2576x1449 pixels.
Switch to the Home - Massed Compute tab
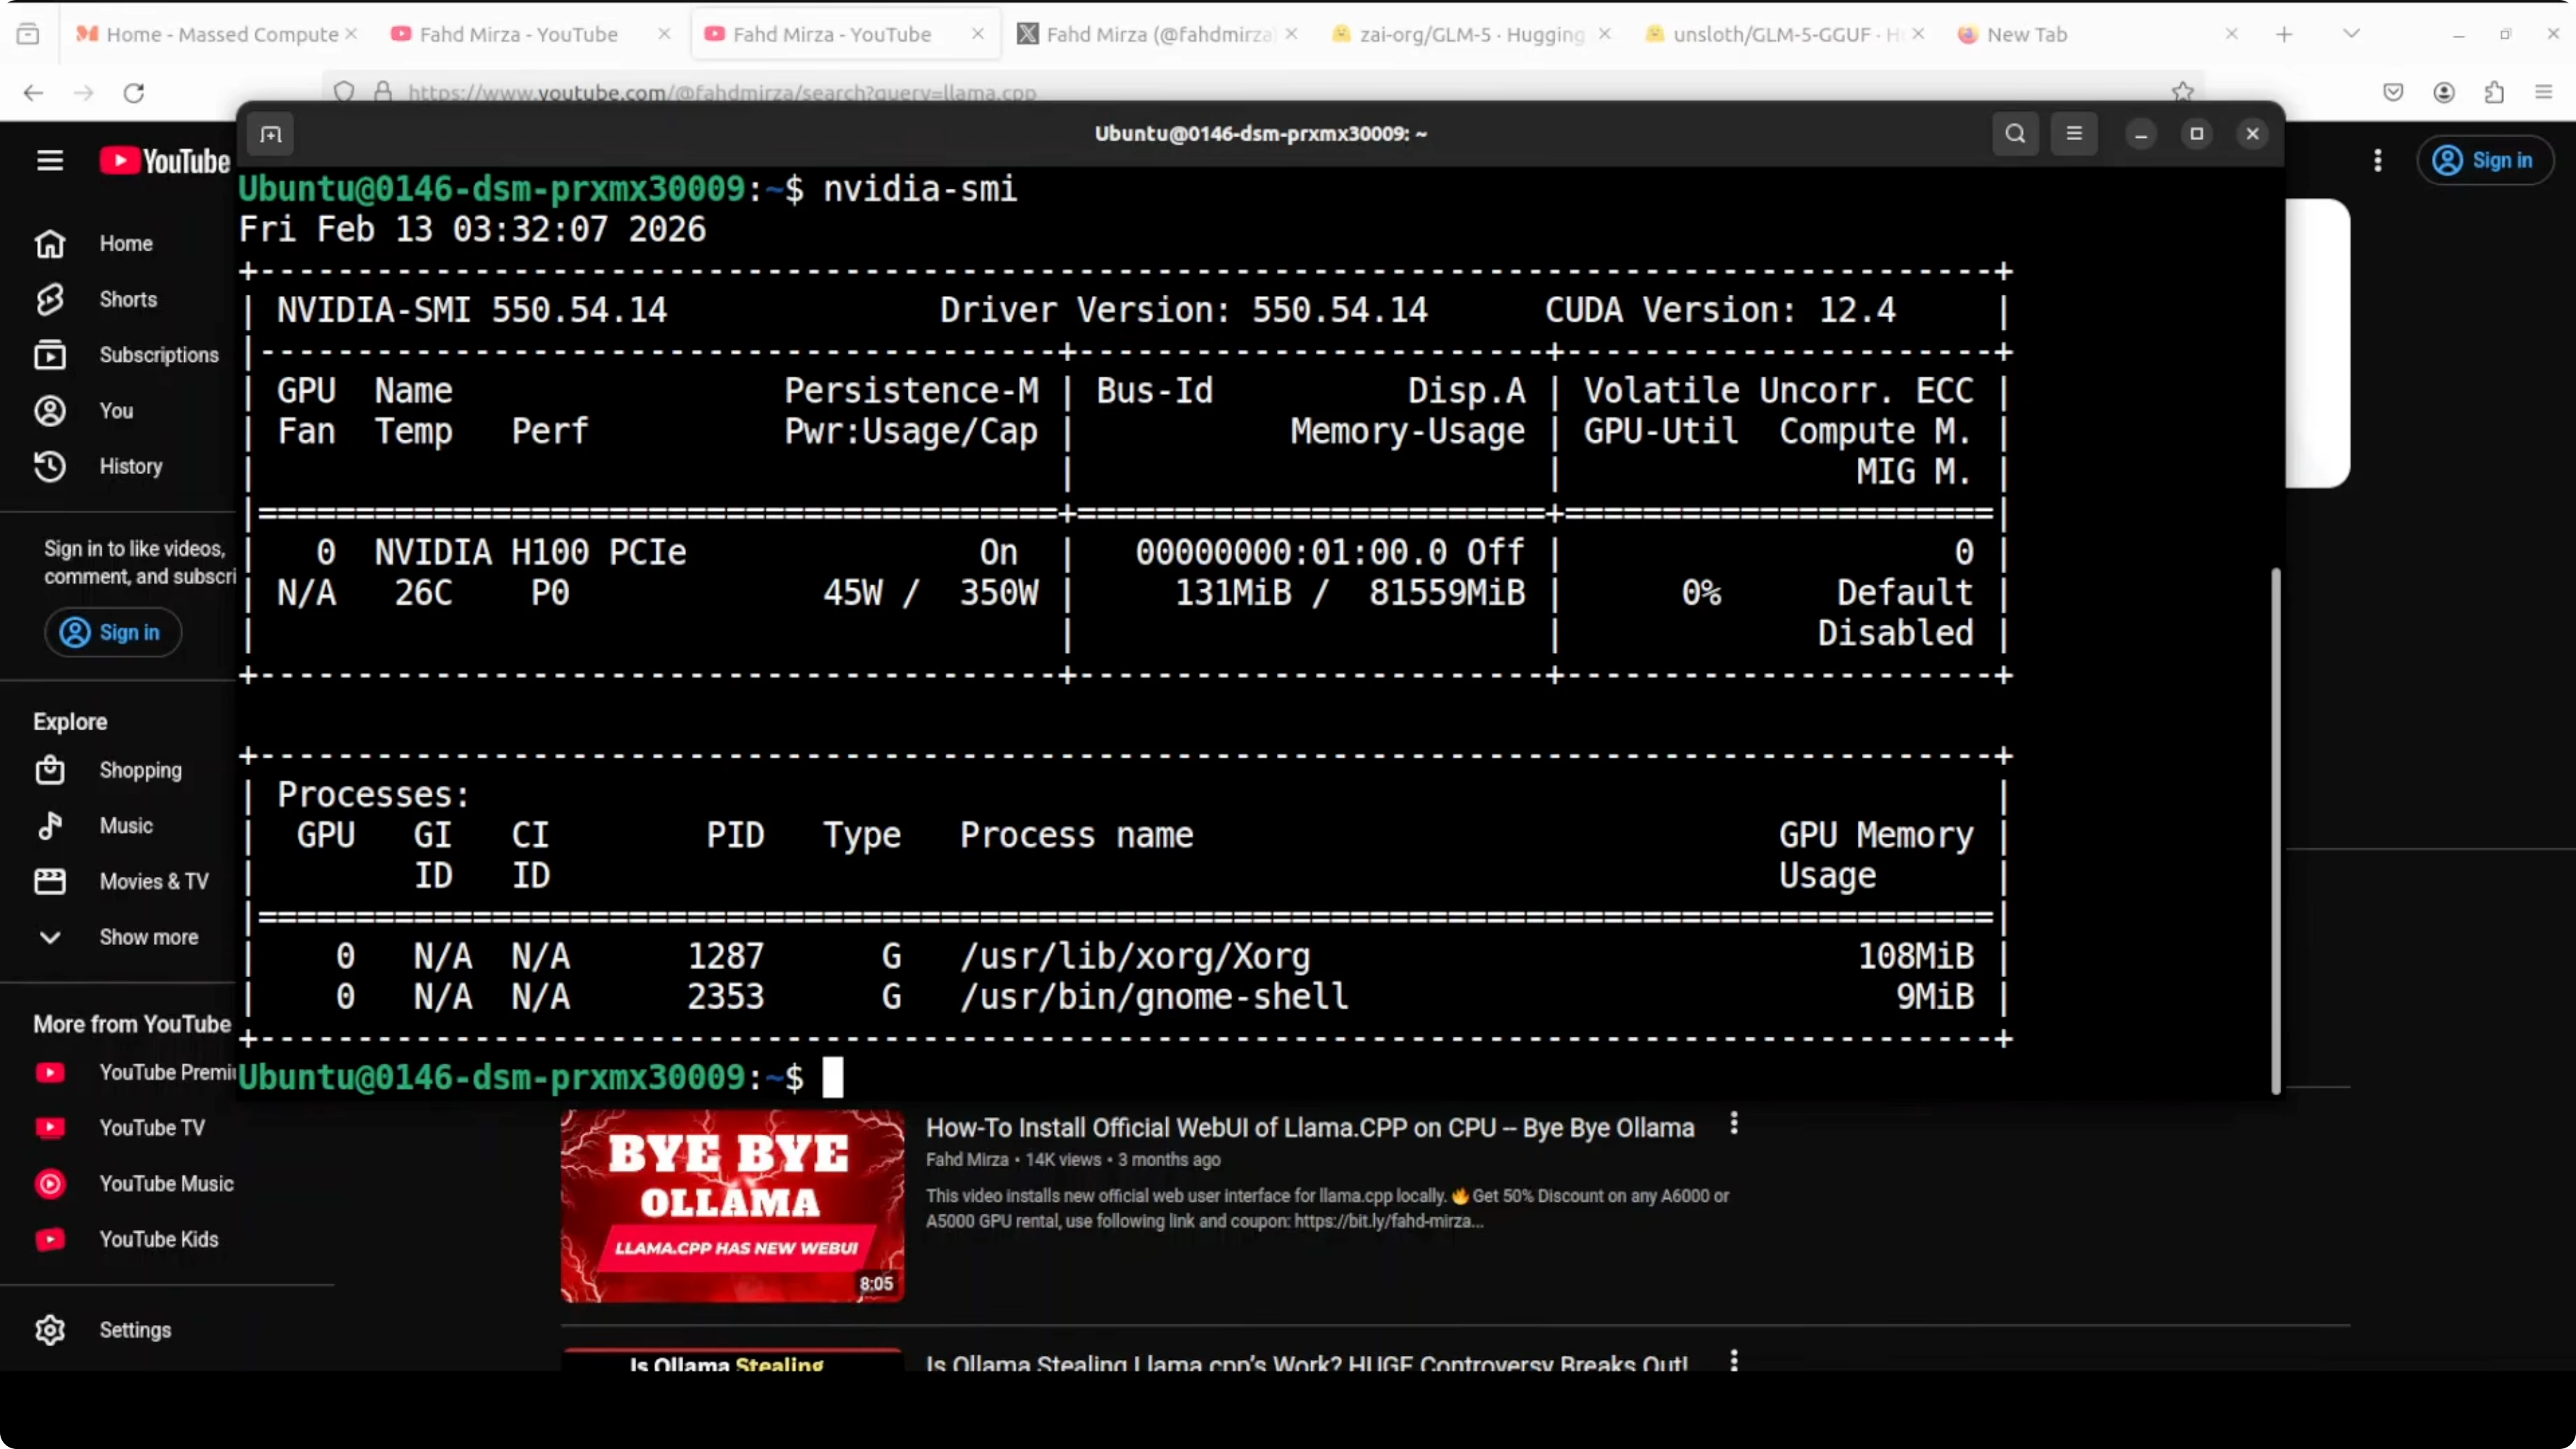click(x=221, y=34)
